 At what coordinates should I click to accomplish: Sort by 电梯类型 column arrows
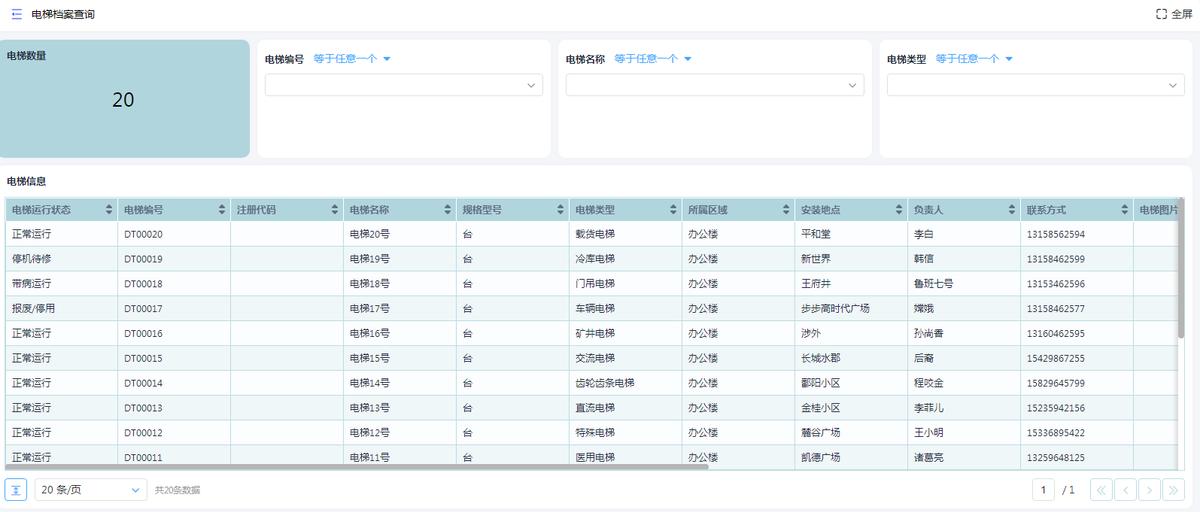coord(673,210)
